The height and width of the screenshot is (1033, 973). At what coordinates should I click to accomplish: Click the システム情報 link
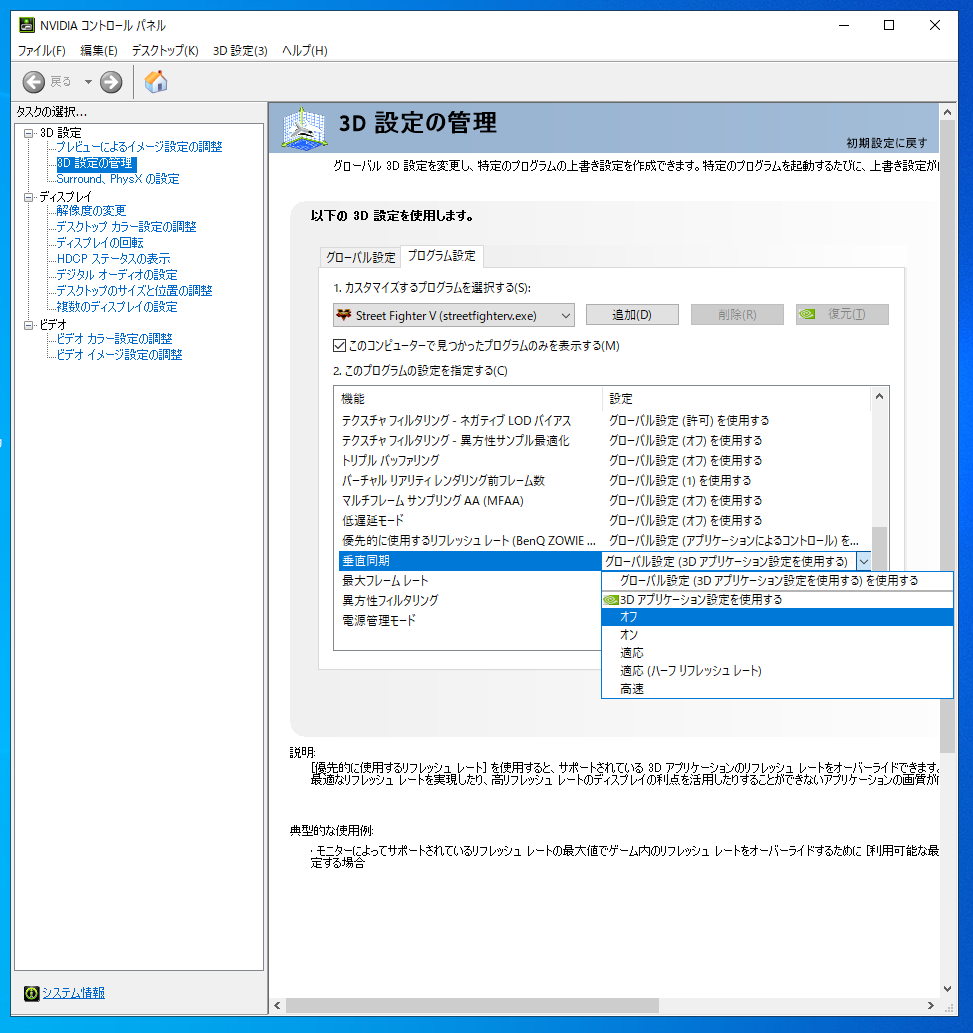pos(74,993)
